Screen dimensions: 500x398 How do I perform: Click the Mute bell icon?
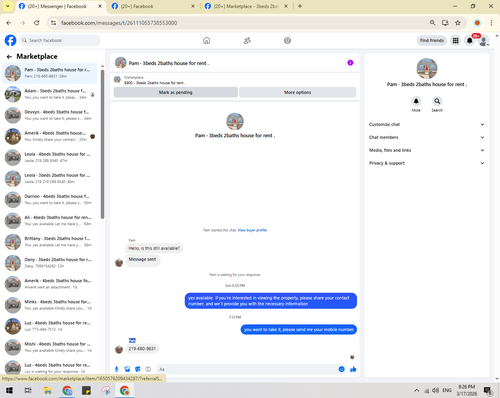(416, 101)
